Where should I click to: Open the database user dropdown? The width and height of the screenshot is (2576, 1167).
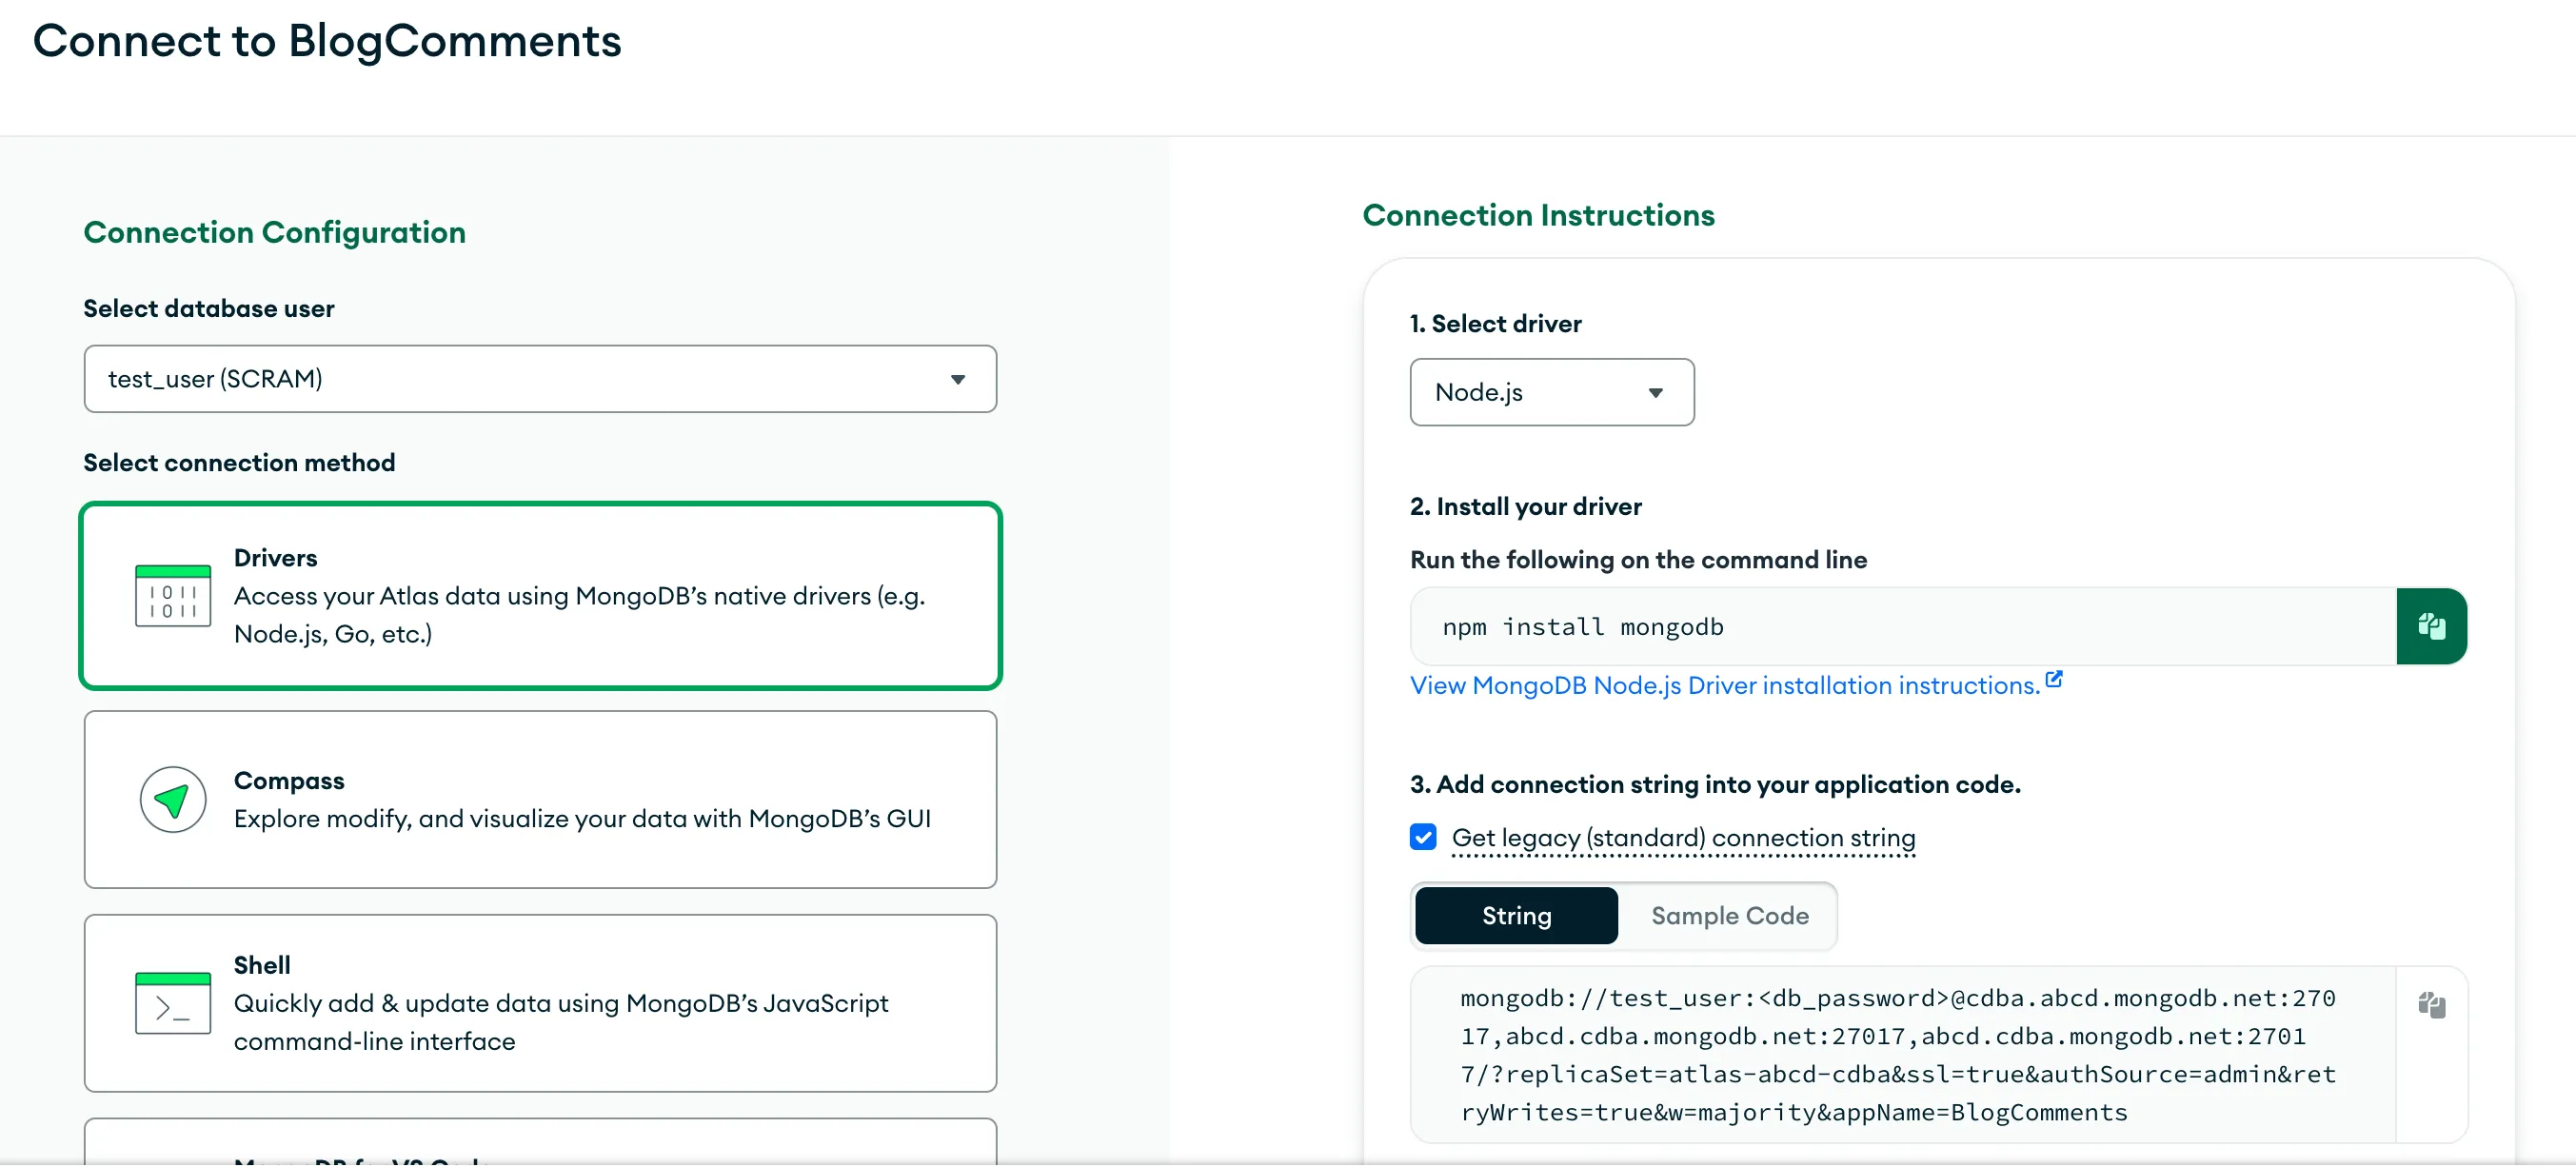tap(540, 379)
